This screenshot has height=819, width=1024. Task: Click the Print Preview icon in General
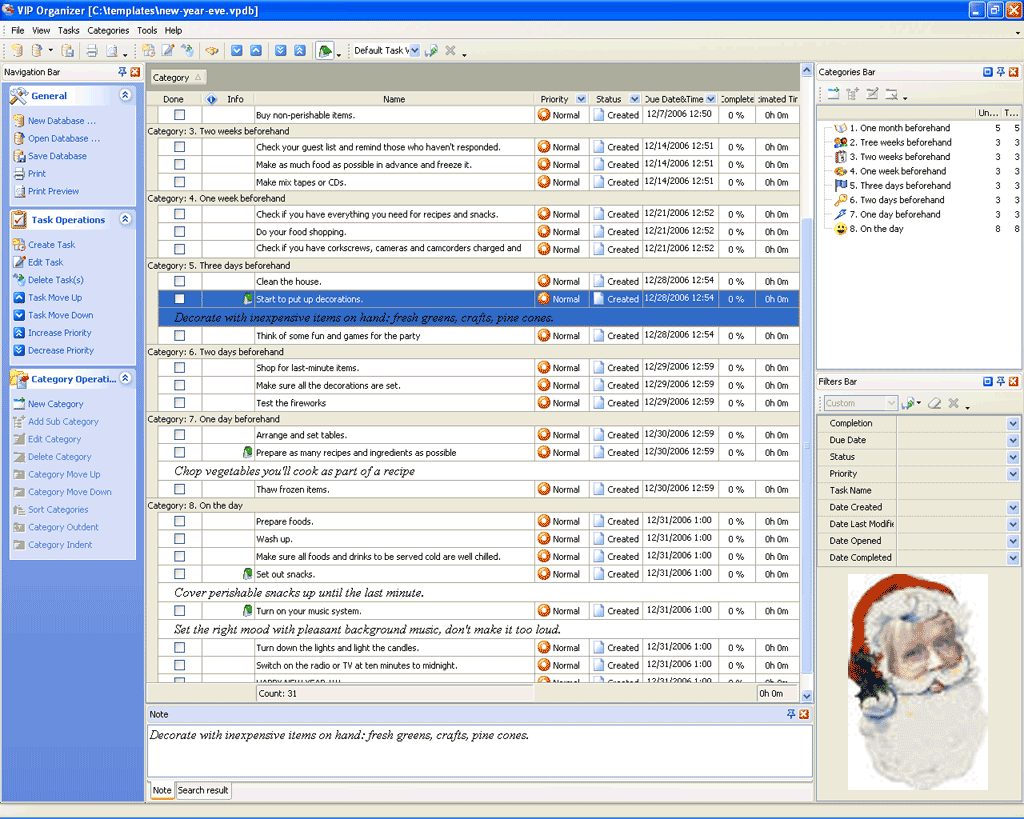(19, 191)
